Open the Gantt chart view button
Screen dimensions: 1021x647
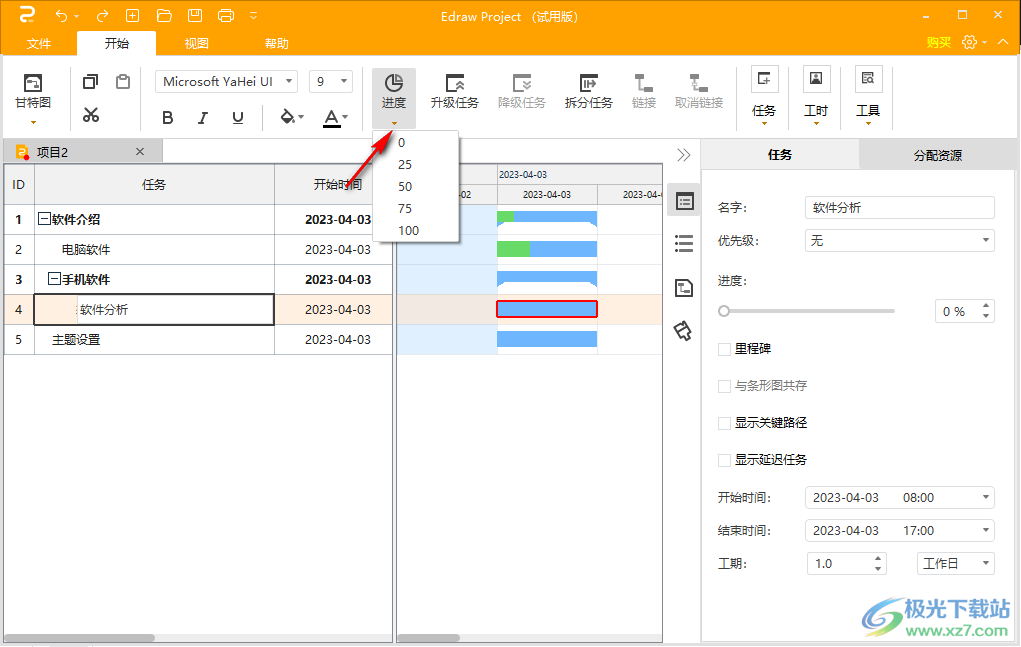click(33, 98)
